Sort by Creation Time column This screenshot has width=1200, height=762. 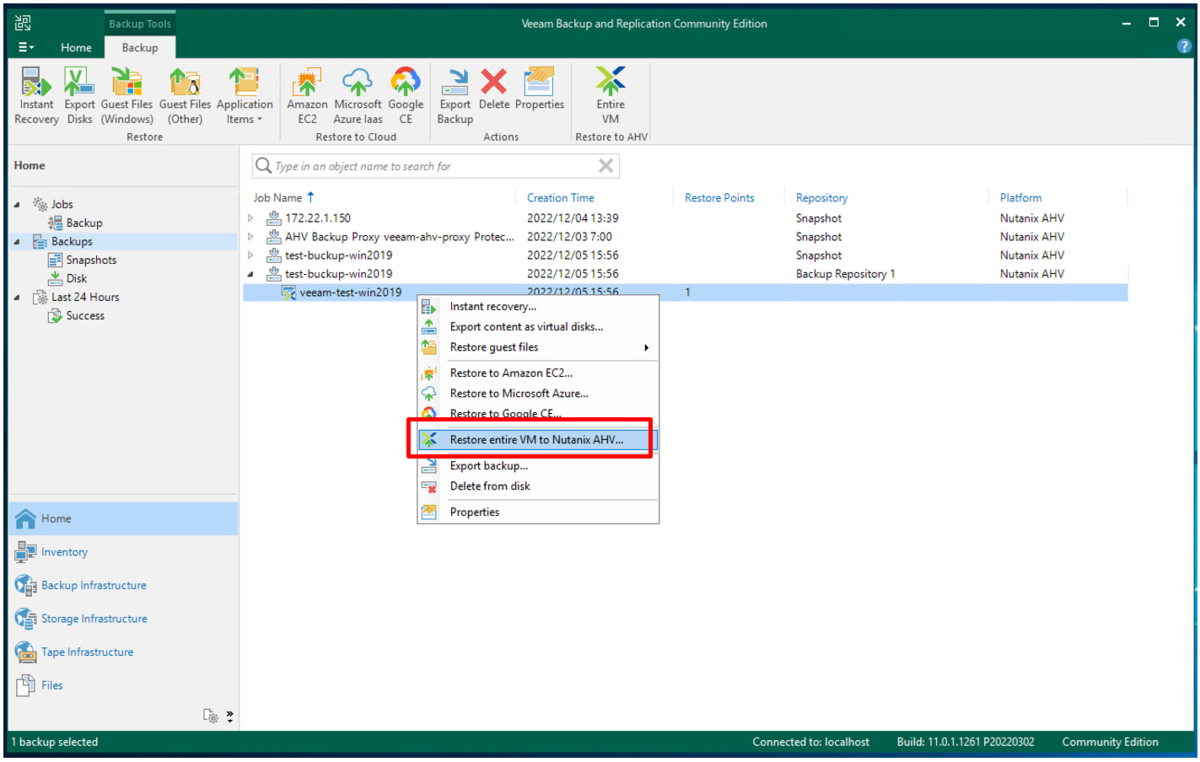pyautogui.click(x=560, y=198)
